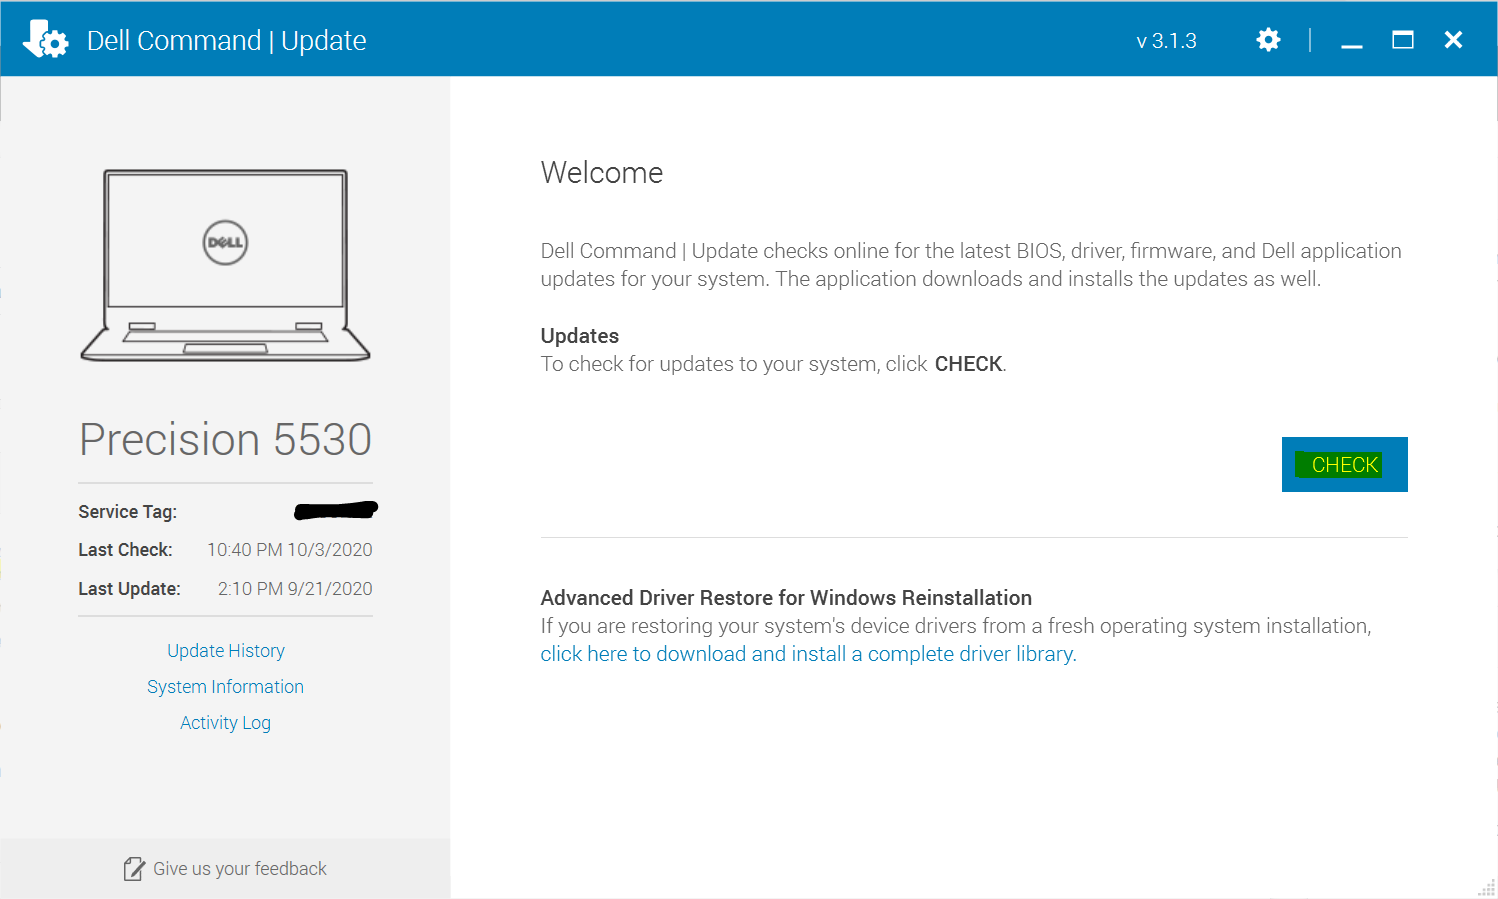1498x899 pixels.
Task: Select the Give us your feedback text
Action: tap(240, 869)
